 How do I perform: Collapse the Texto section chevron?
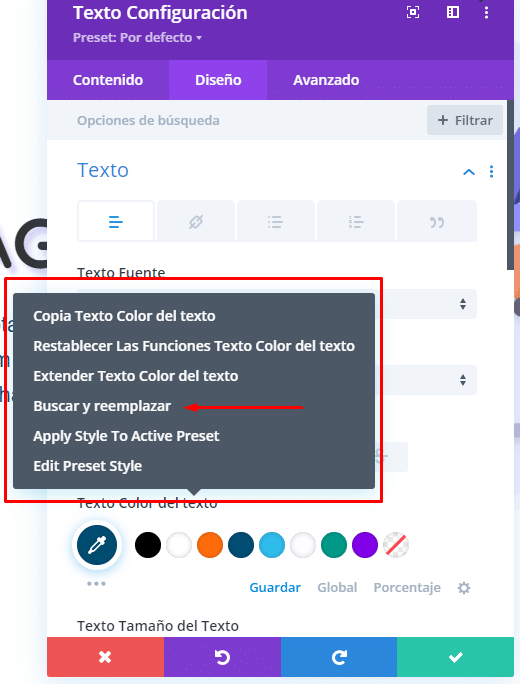tap(469, 172)
